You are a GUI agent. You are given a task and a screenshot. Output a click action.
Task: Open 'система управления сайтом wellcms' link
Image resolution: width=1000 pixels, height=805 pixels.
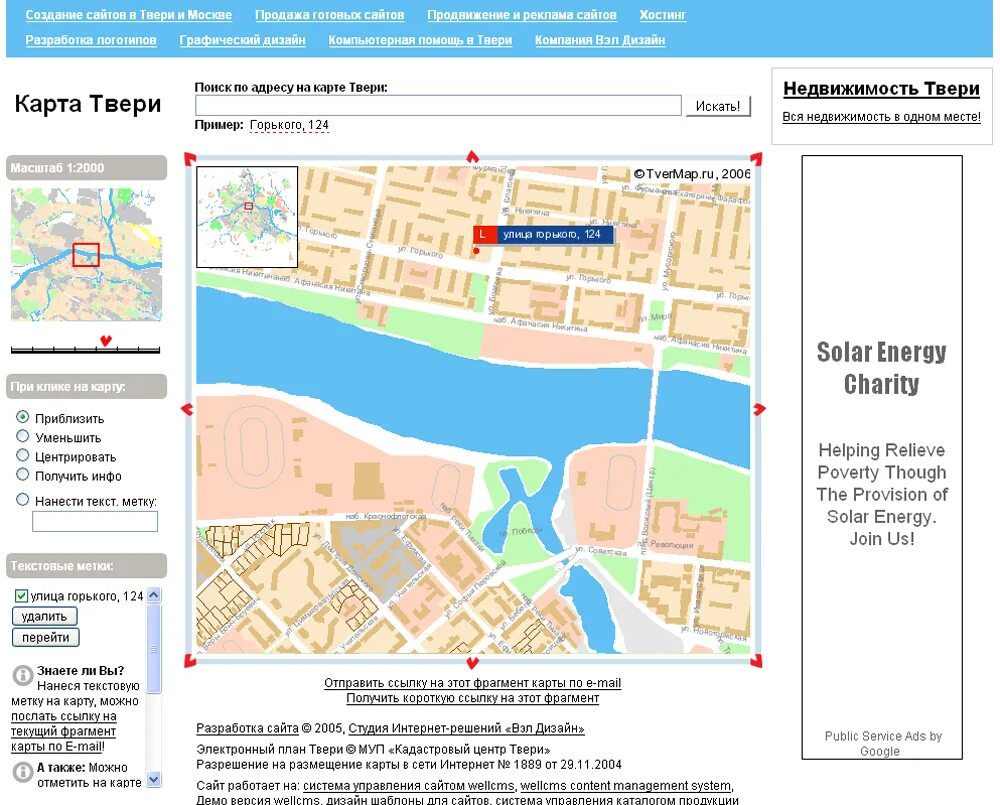coord(408,786)
